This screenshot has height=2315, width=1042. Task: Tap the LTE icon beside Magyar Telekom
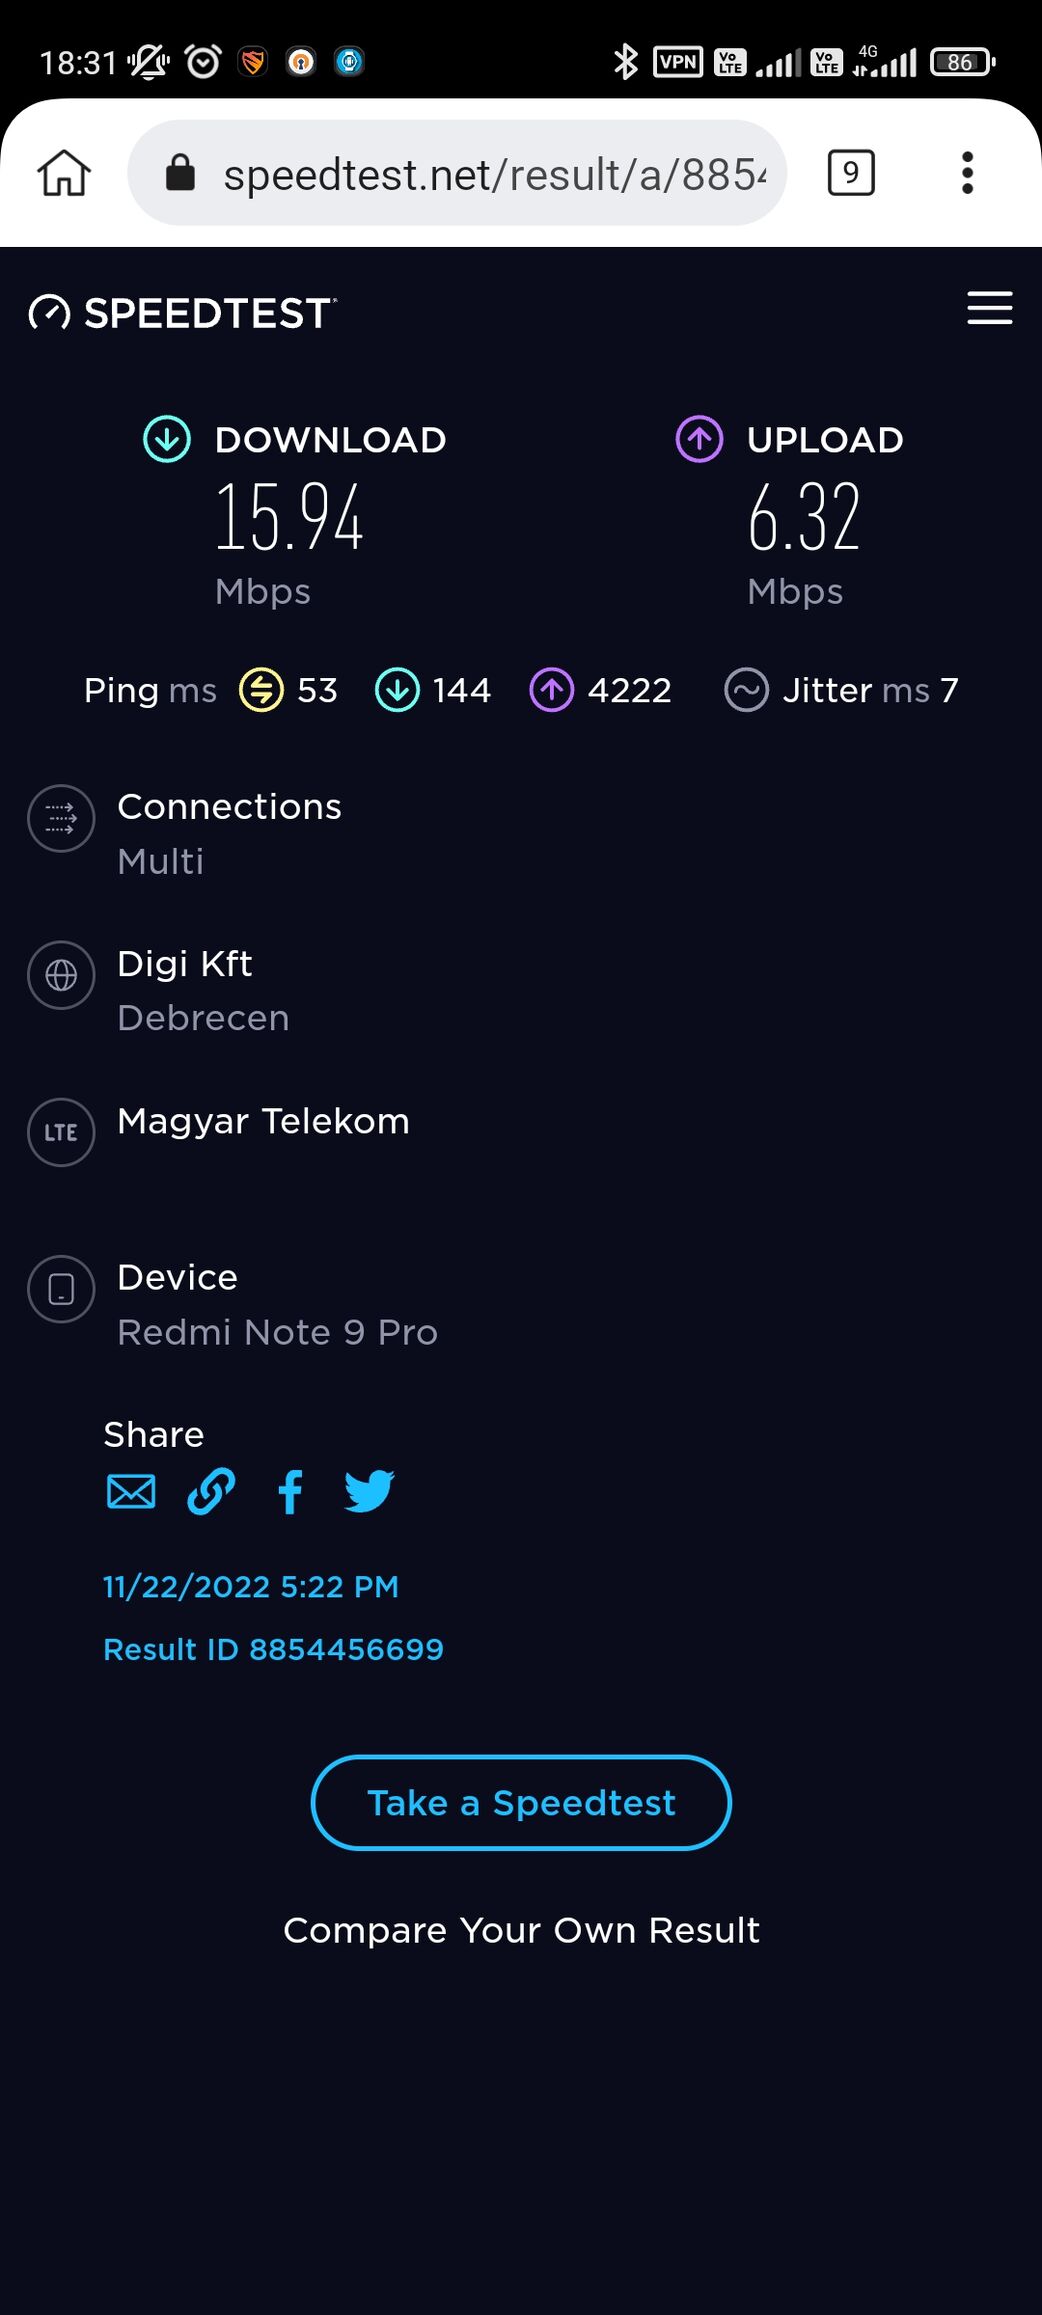click(61, 1132)
